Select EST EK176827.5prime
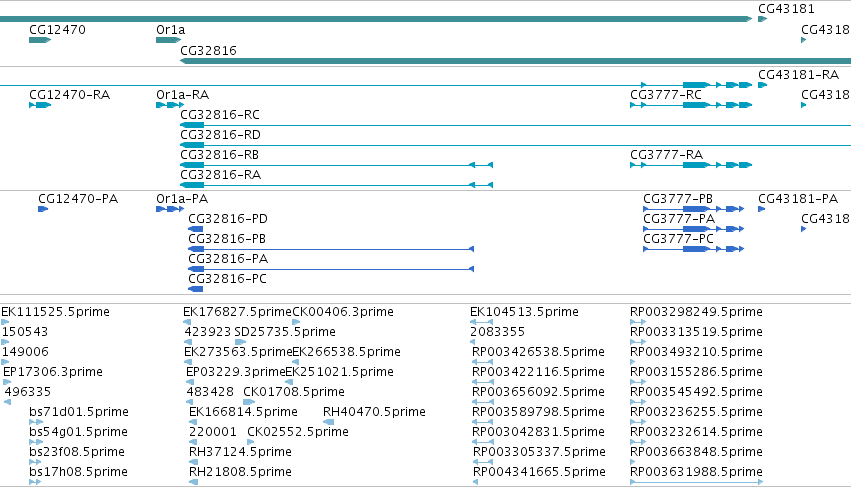This screenshot has width=851, height=487. [237, 312]
